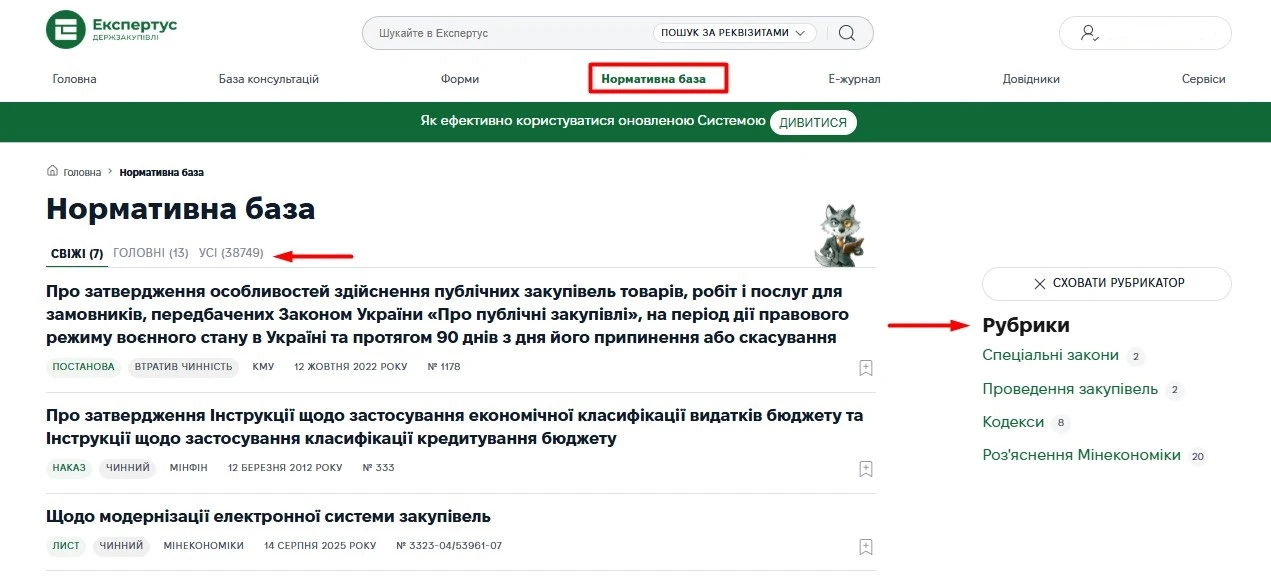Hide the rubricator panel

pyautogui.click(x=1106, y=283)
